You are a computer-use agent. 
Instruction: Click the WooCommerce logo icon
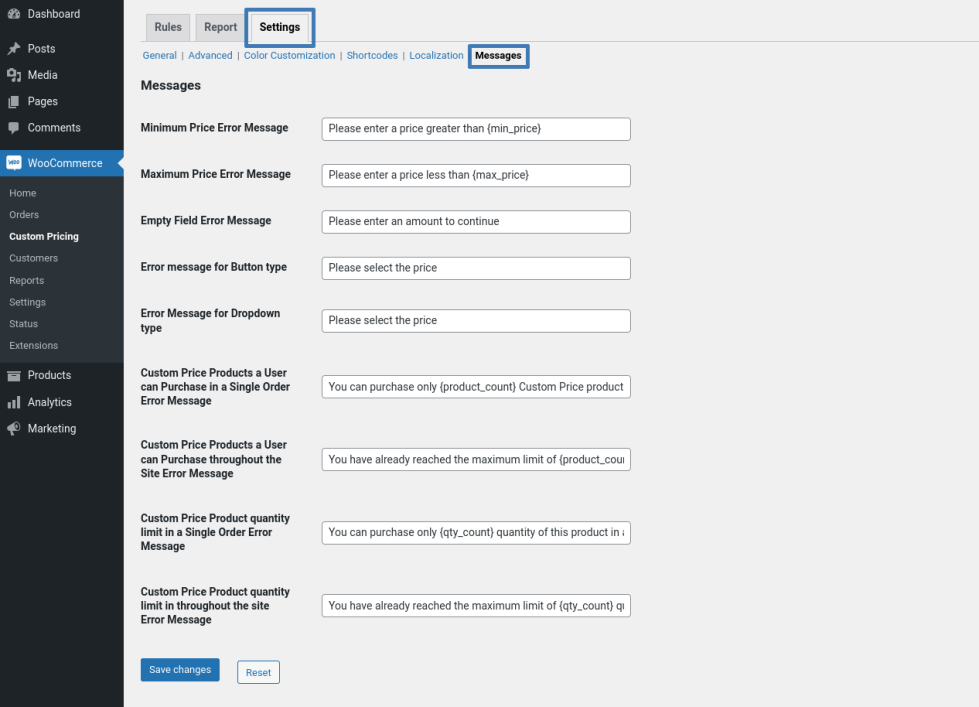(14, 163)
